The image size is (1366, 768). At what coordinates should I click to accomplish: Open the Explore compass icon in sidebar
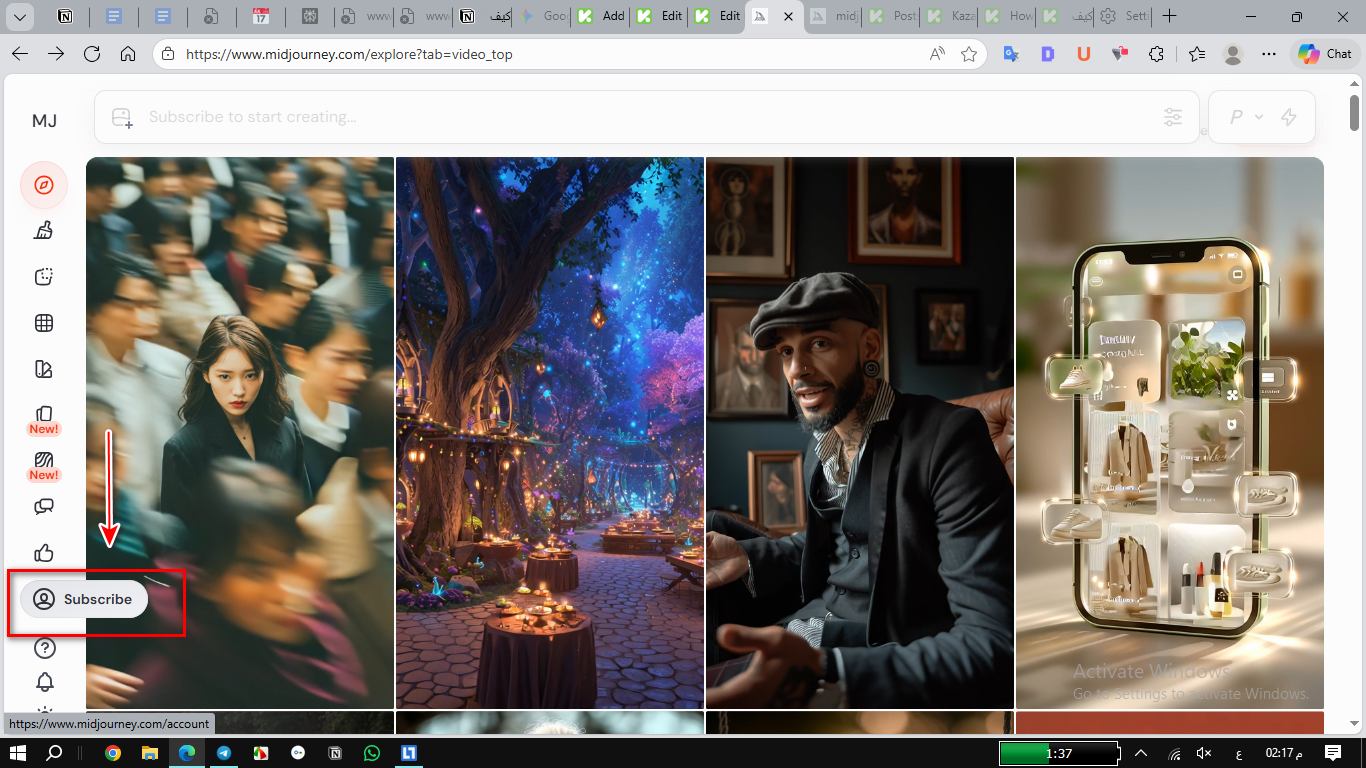pos(43,185)
